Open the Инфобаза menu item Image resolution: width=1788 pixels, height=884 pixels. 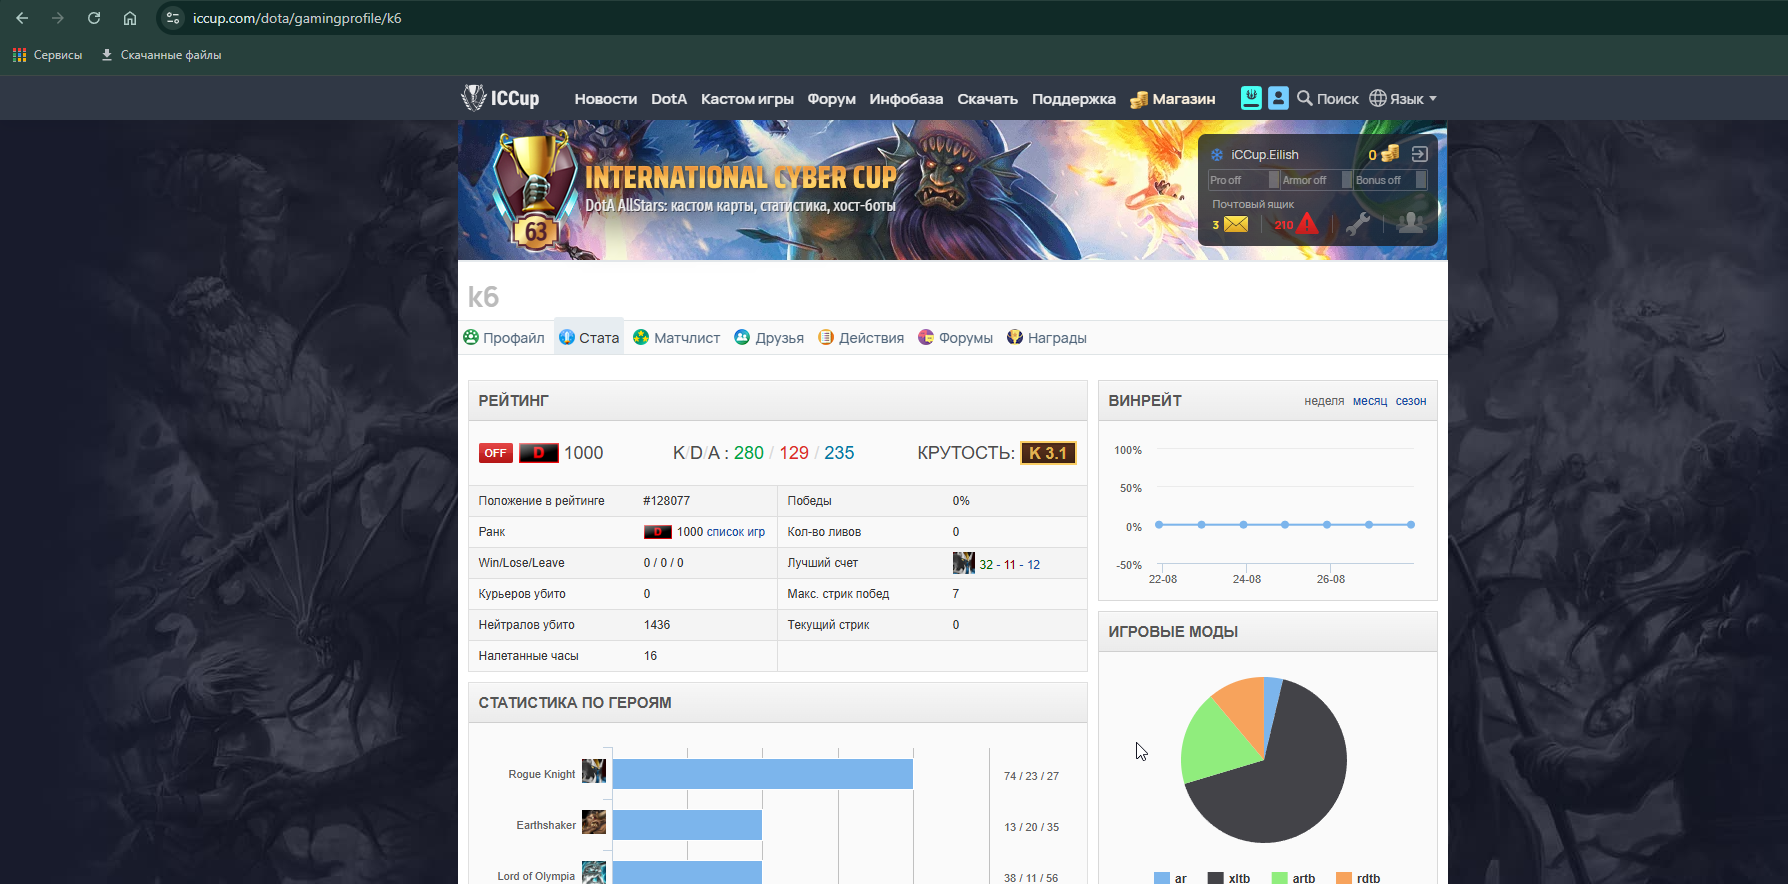[x=906, y=99]
